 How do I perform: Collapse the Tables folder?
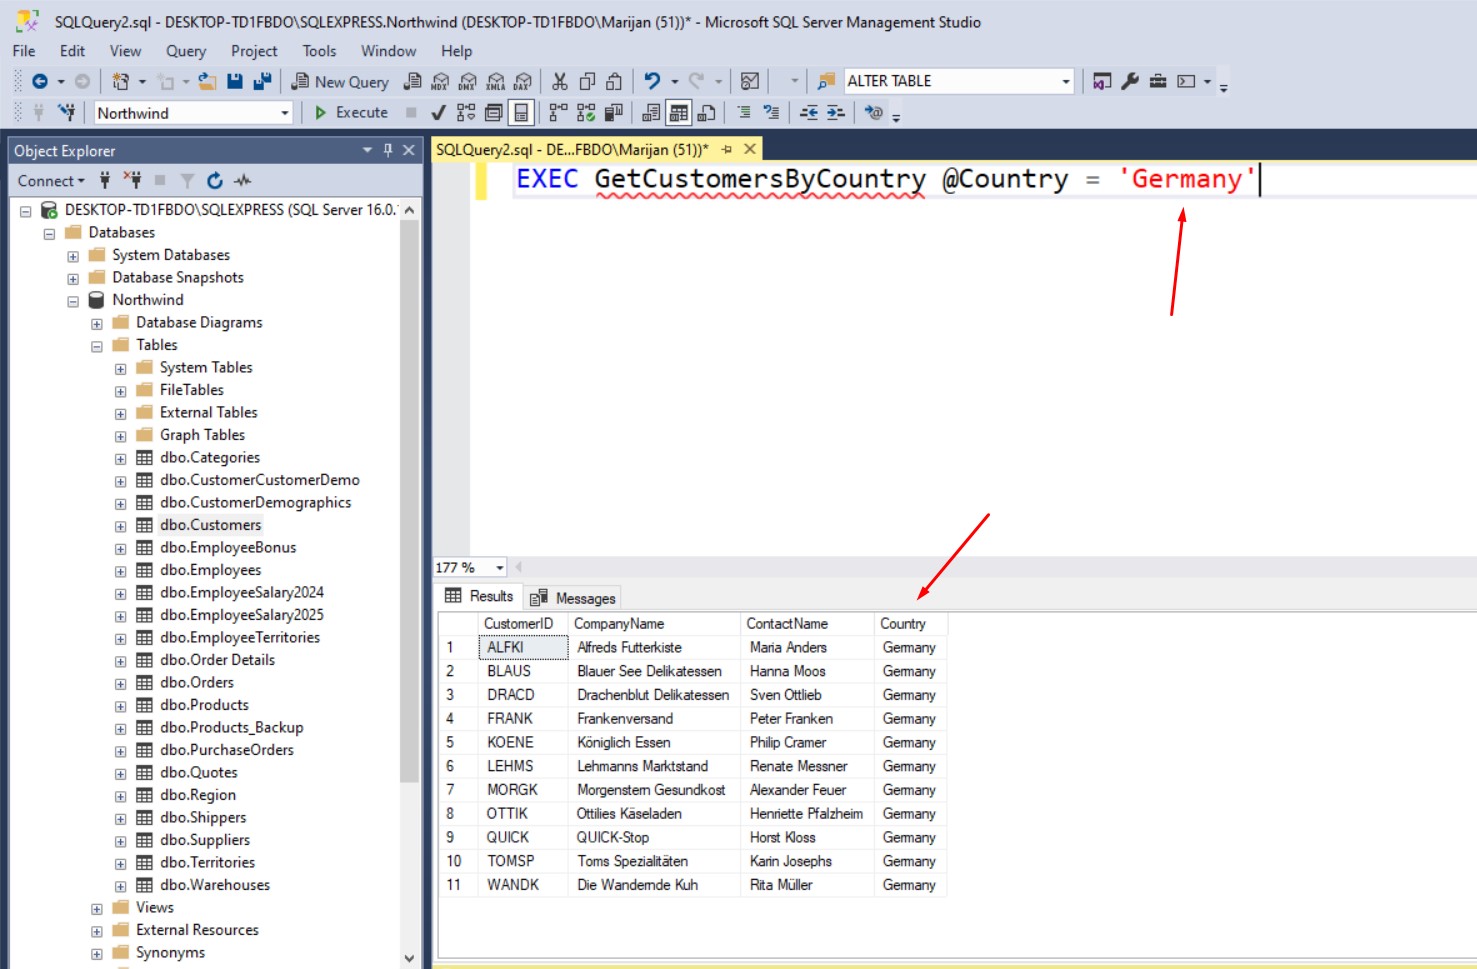(x=97, y=346)
